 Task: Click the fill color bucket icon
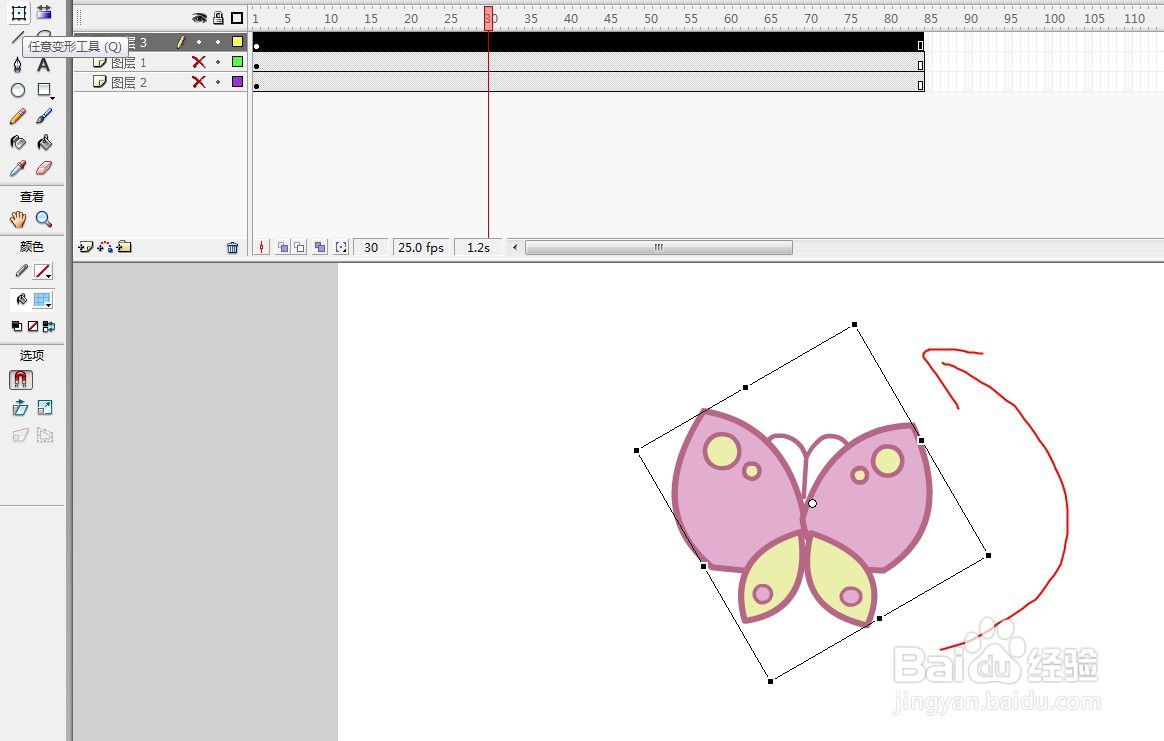click(22, 300)
